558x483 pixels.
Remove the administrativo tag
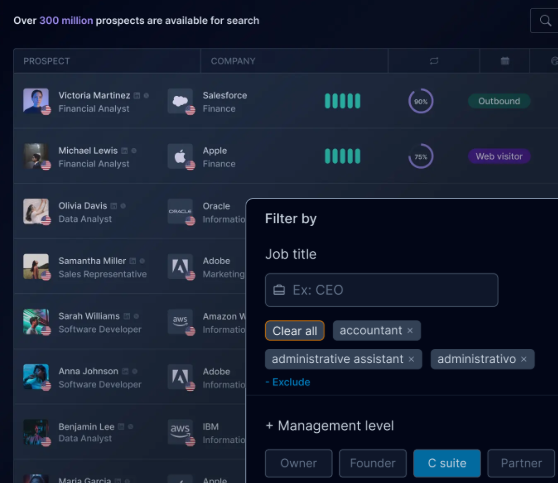point(524,359)
